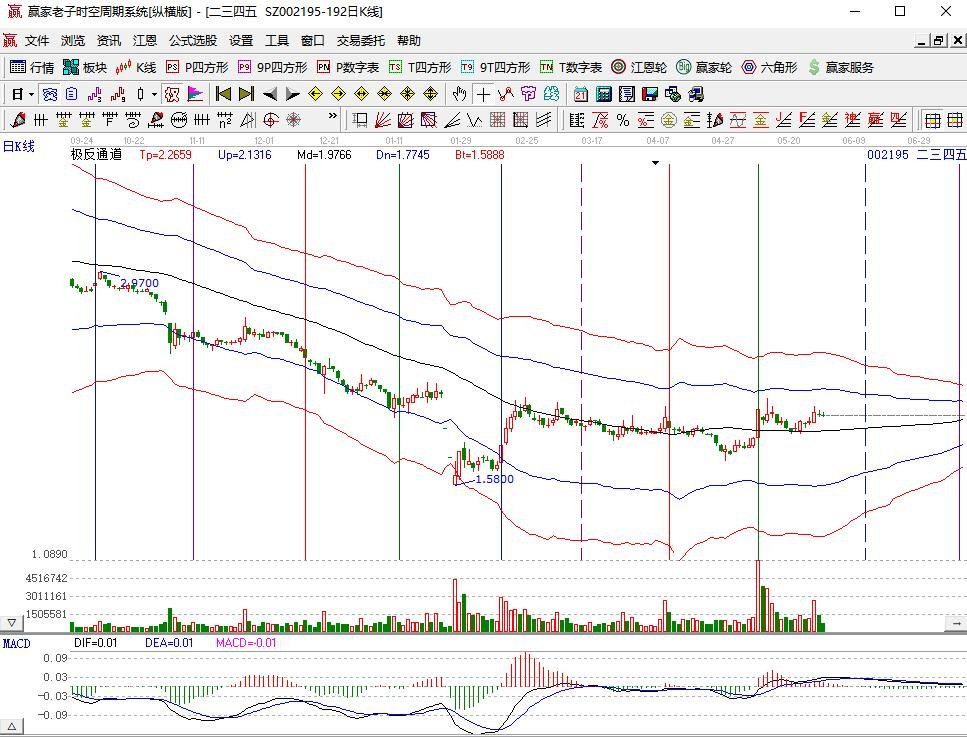The image size is (967, 737).
Task: Toggle the crosshair cursor tool
Action: [x=483, y=94]
